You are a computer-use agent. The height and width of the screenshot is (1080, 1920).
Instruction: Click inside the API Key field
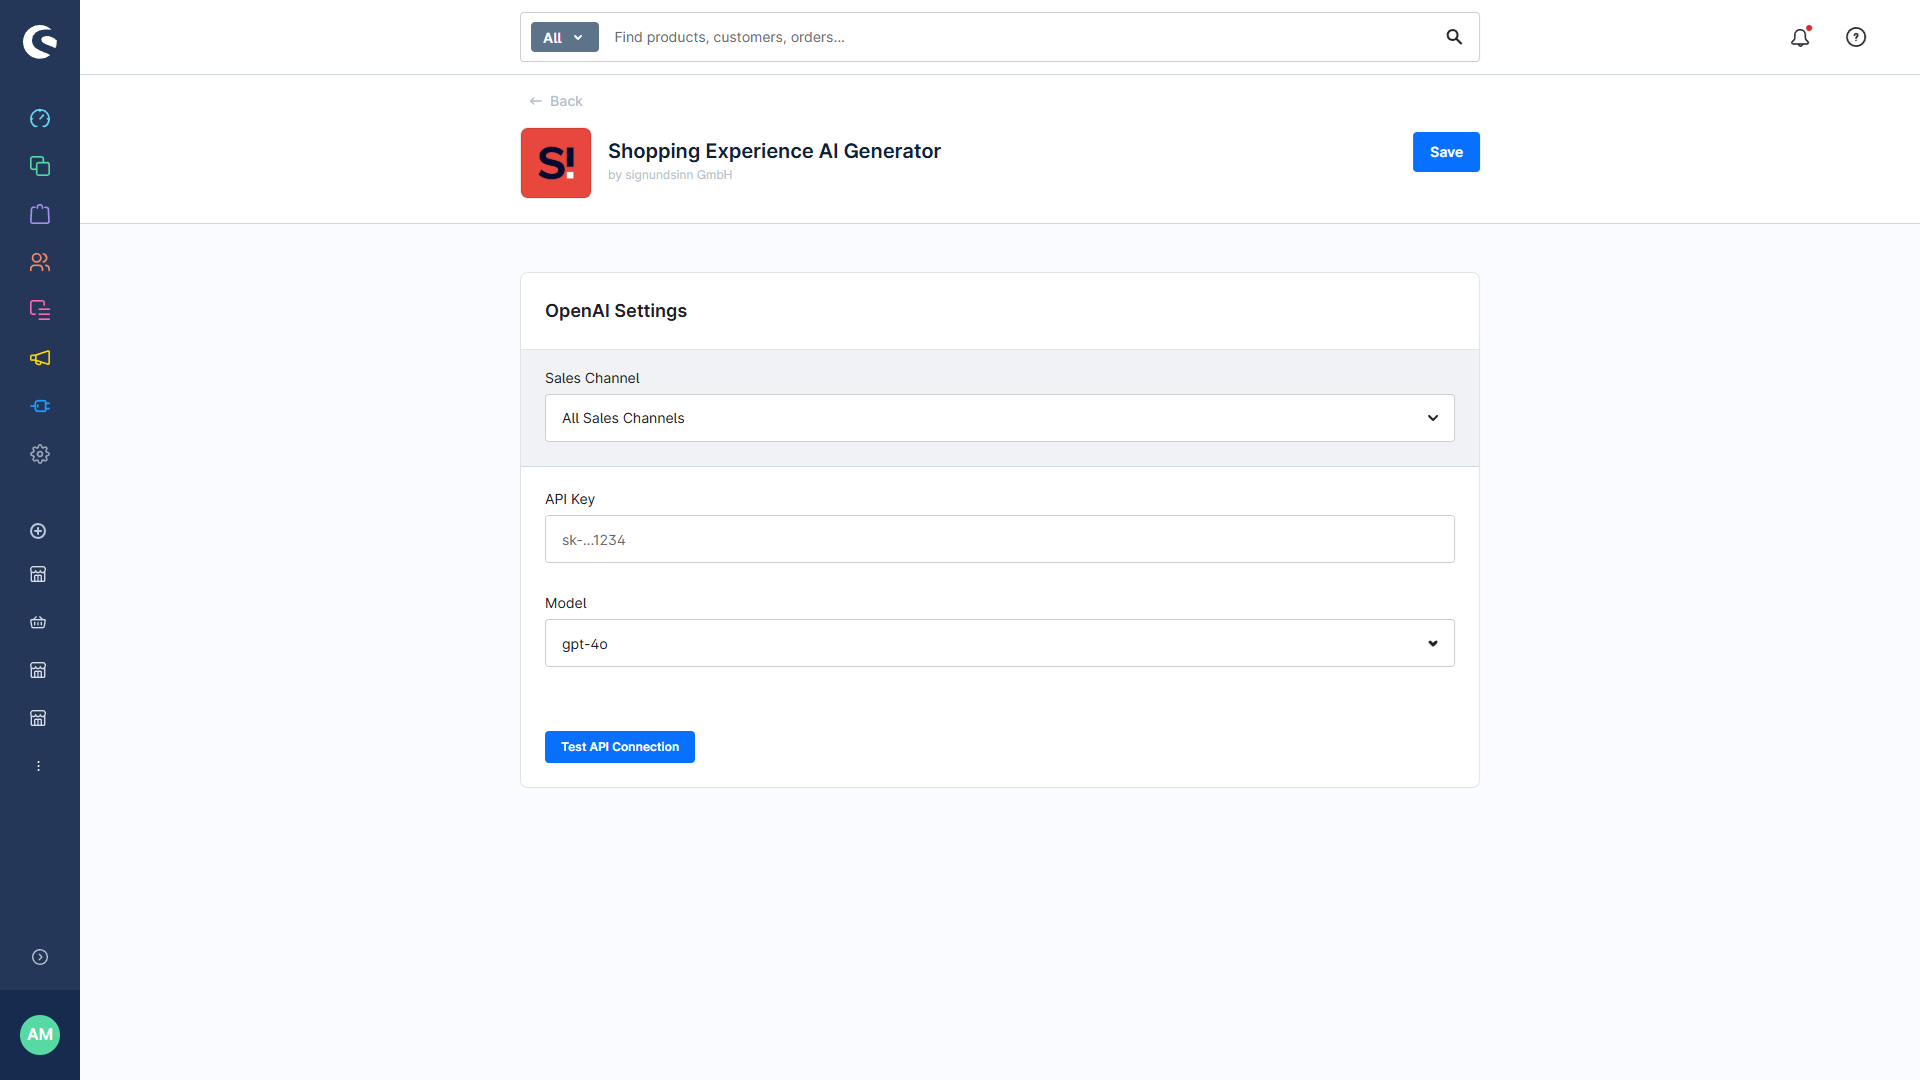tap(999, 539)
